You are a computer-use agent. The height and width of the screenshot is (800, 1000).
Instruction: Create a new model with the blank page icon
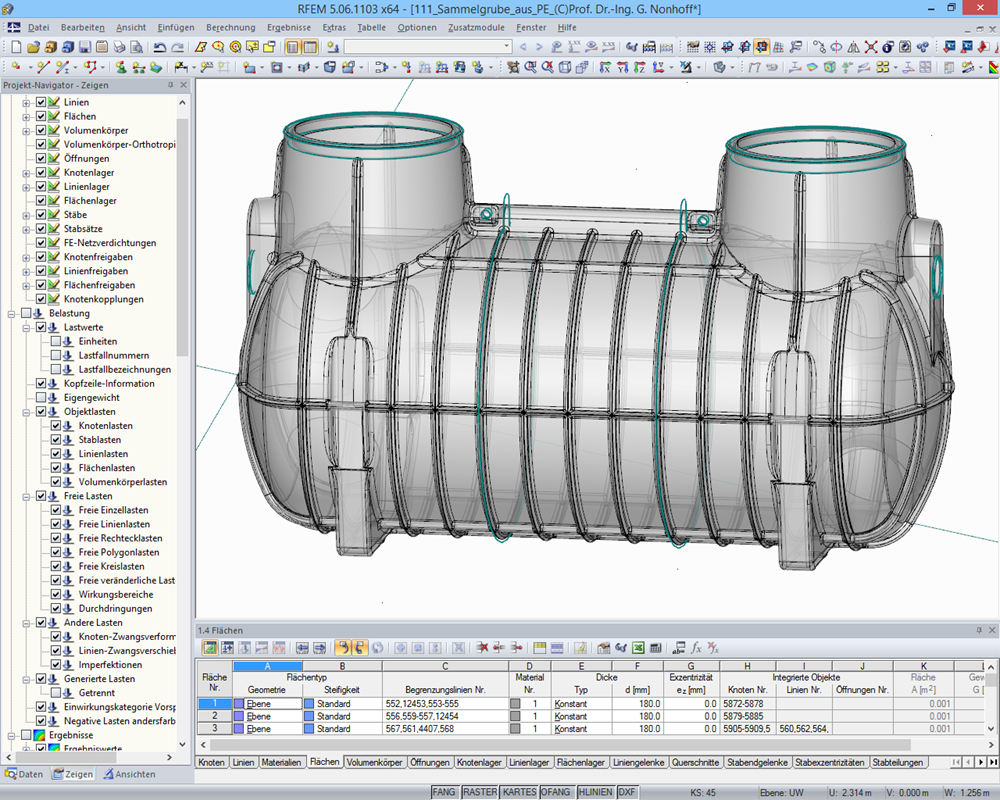click(x=16, y=47)
